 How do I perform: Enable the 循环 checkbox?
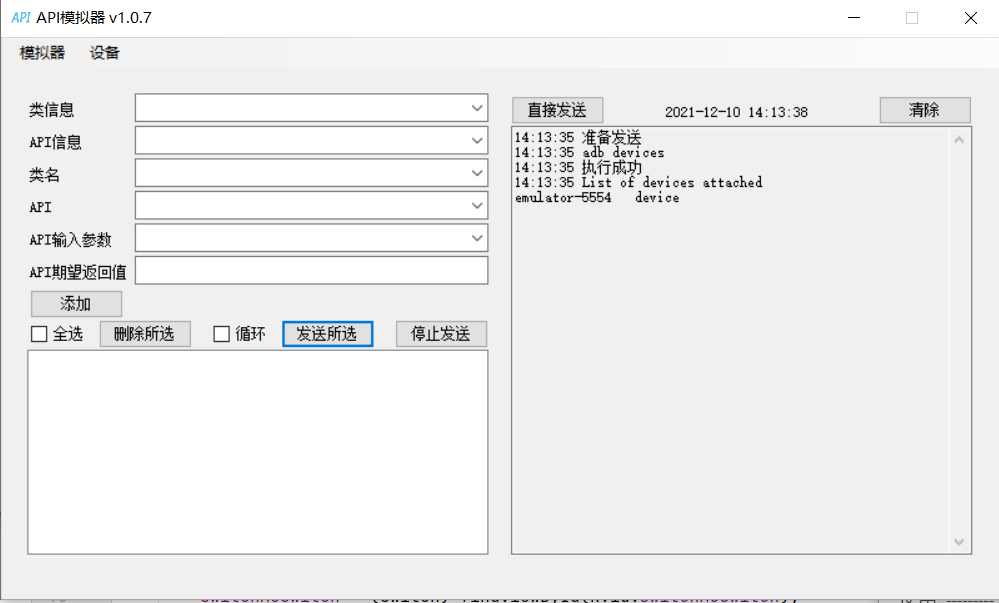[x=221, y=334]
